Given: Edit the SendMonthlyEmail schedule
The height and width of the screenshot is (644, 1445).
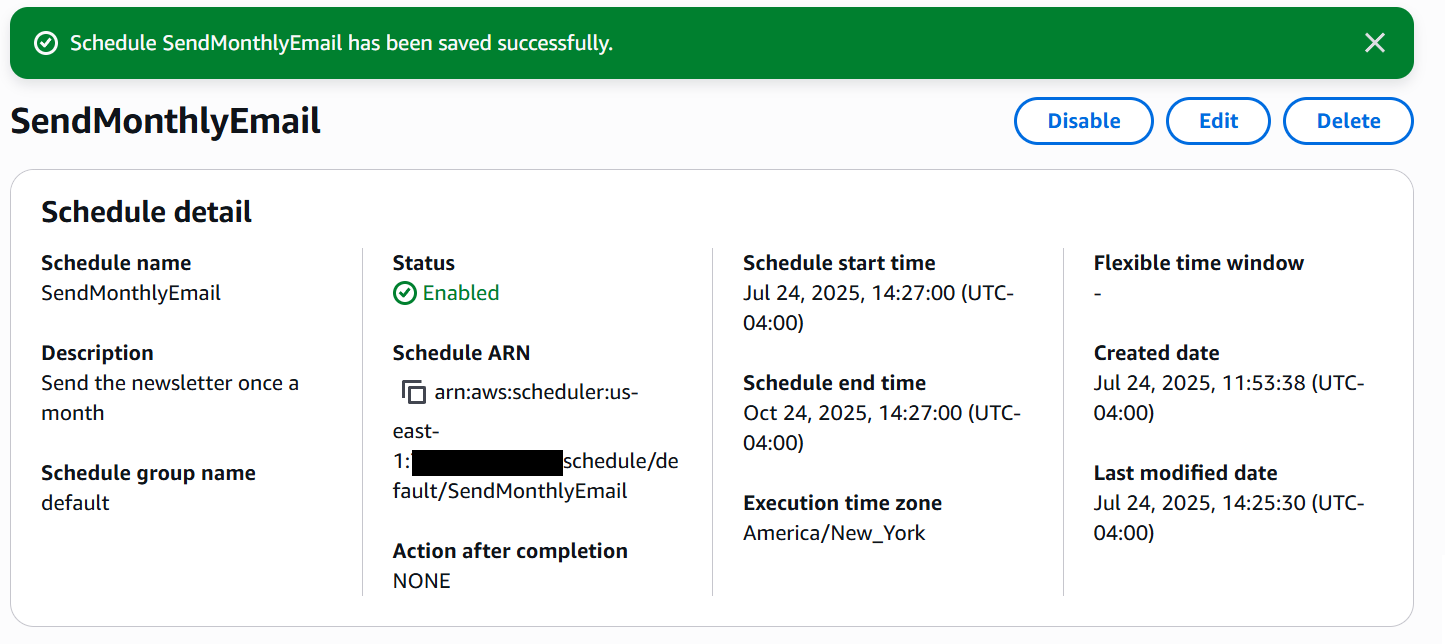Looking at the screenshot, I should (1218, 121).
